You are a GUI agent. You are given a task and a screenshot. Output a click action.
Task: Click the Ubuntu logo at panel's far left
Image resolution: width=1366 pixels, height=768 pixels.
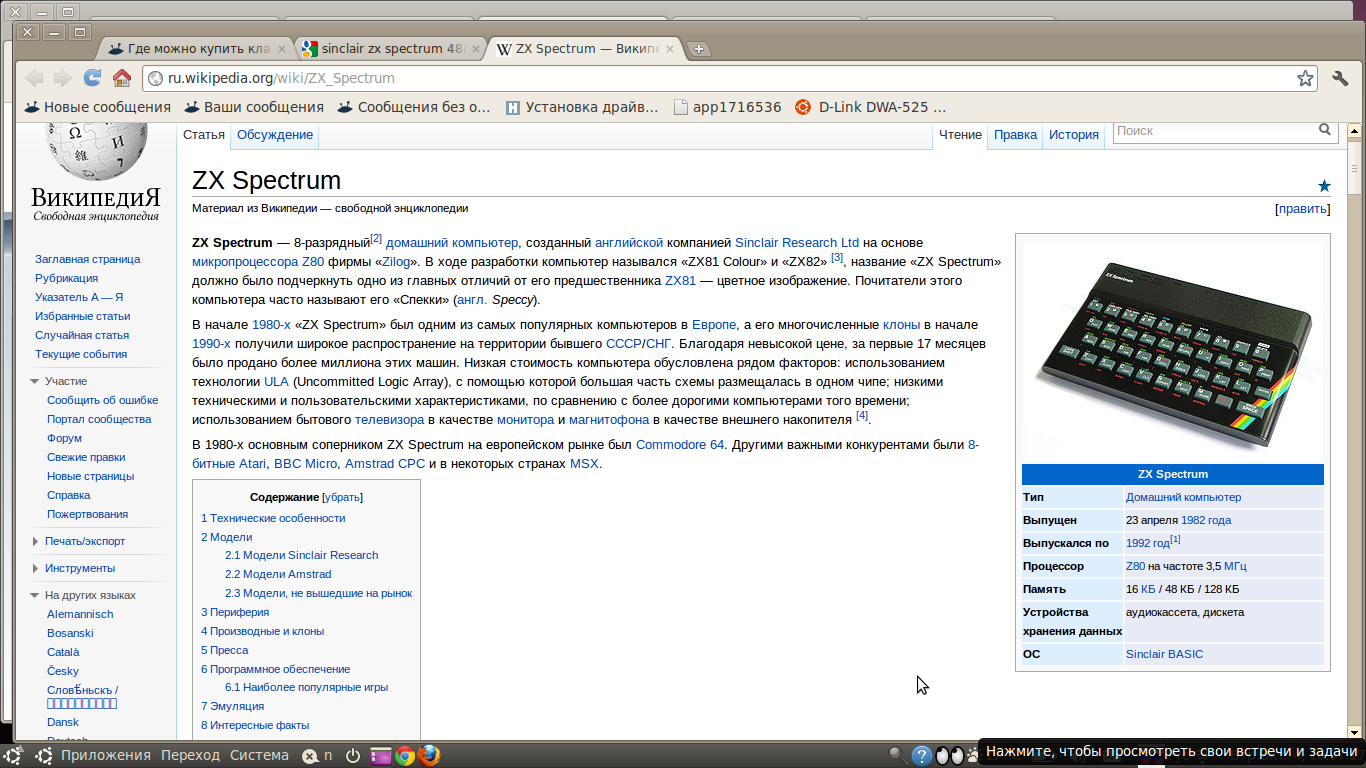(x=14, y=756)
